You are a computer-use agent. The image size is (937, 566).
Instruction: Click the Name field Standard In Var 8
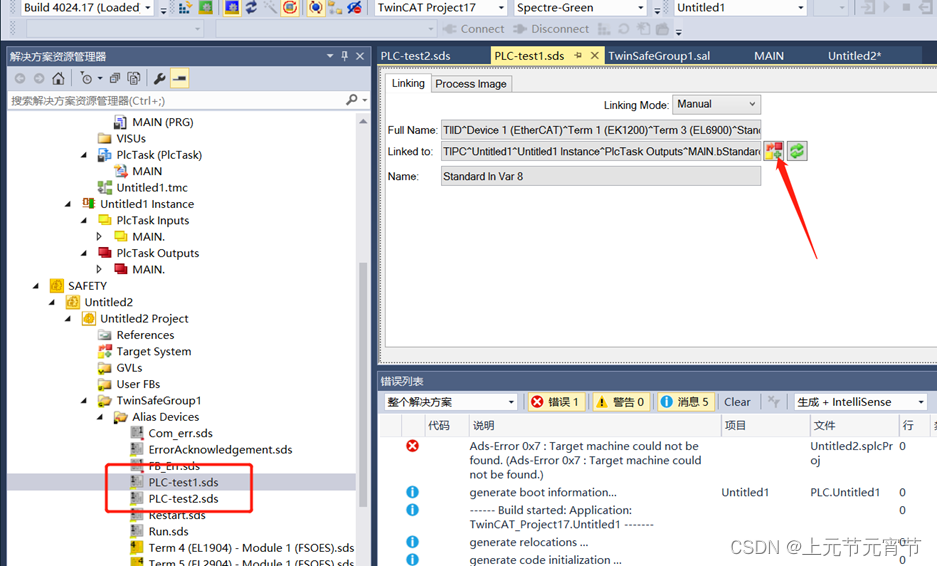tap(601, 176)
